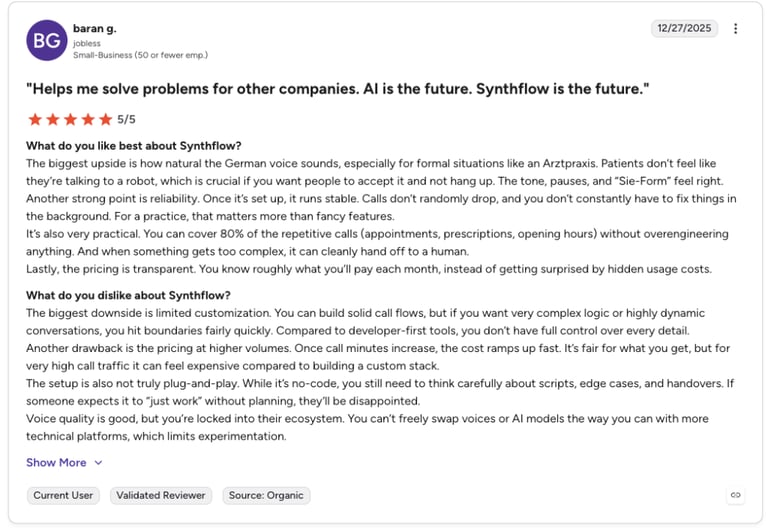Click the fourth rating star
The width and height of the screenshot is (768, 528).
88,120
